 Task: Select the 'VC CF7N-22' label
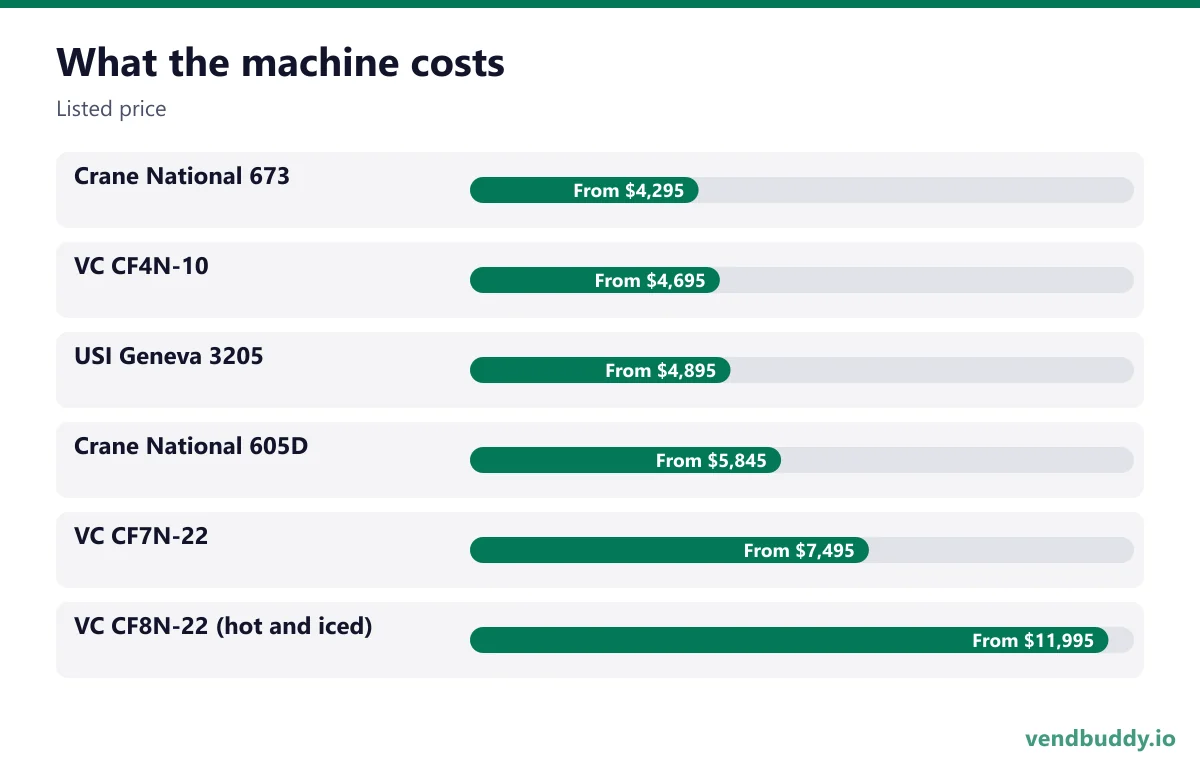click(x=141, y=536)
